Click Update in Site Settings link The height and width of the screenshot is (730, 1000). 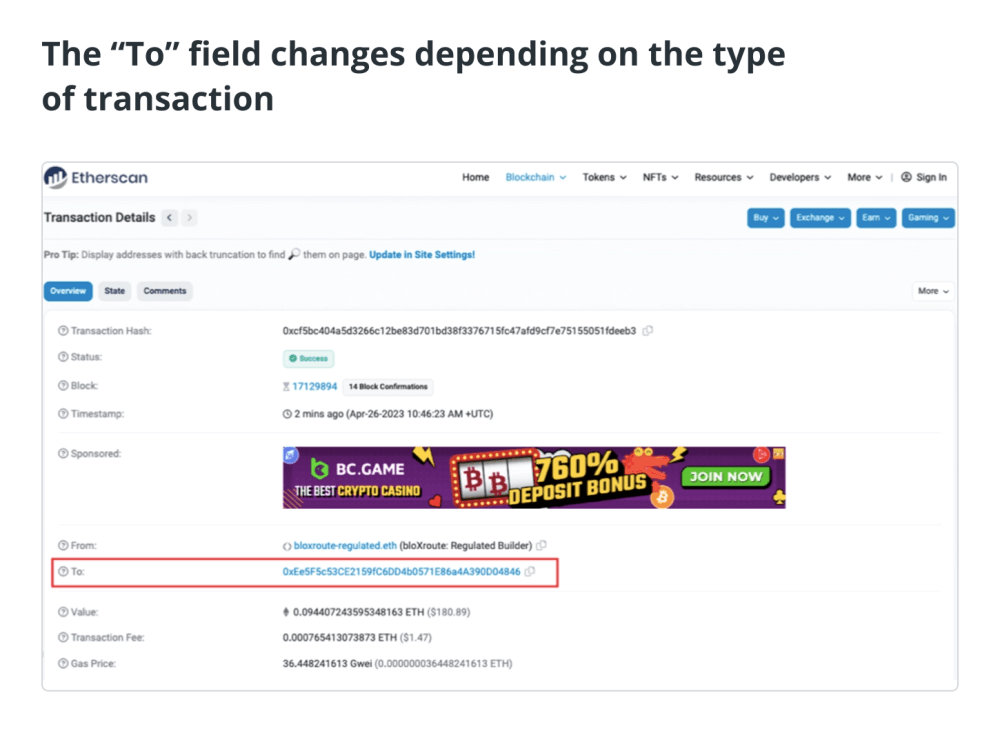[422, 255]
